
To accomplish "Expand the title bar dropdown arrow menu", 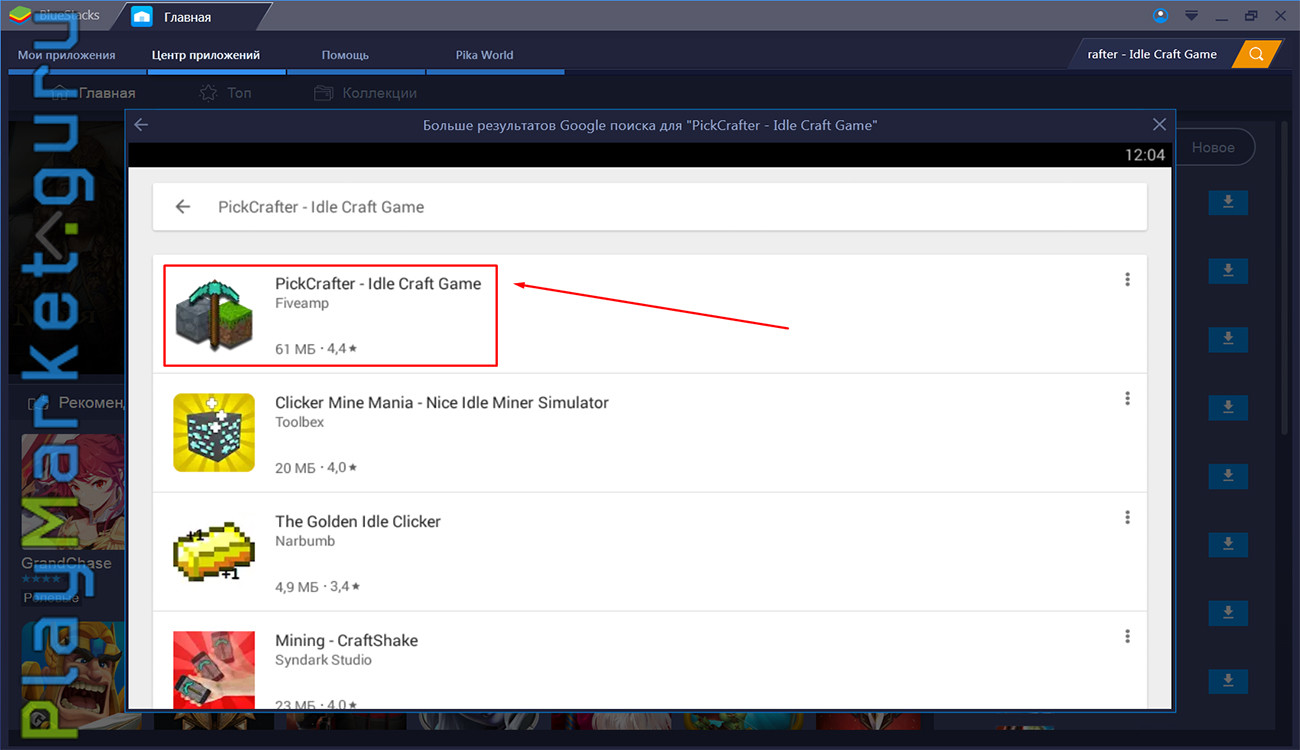I will pos(1191,16).
